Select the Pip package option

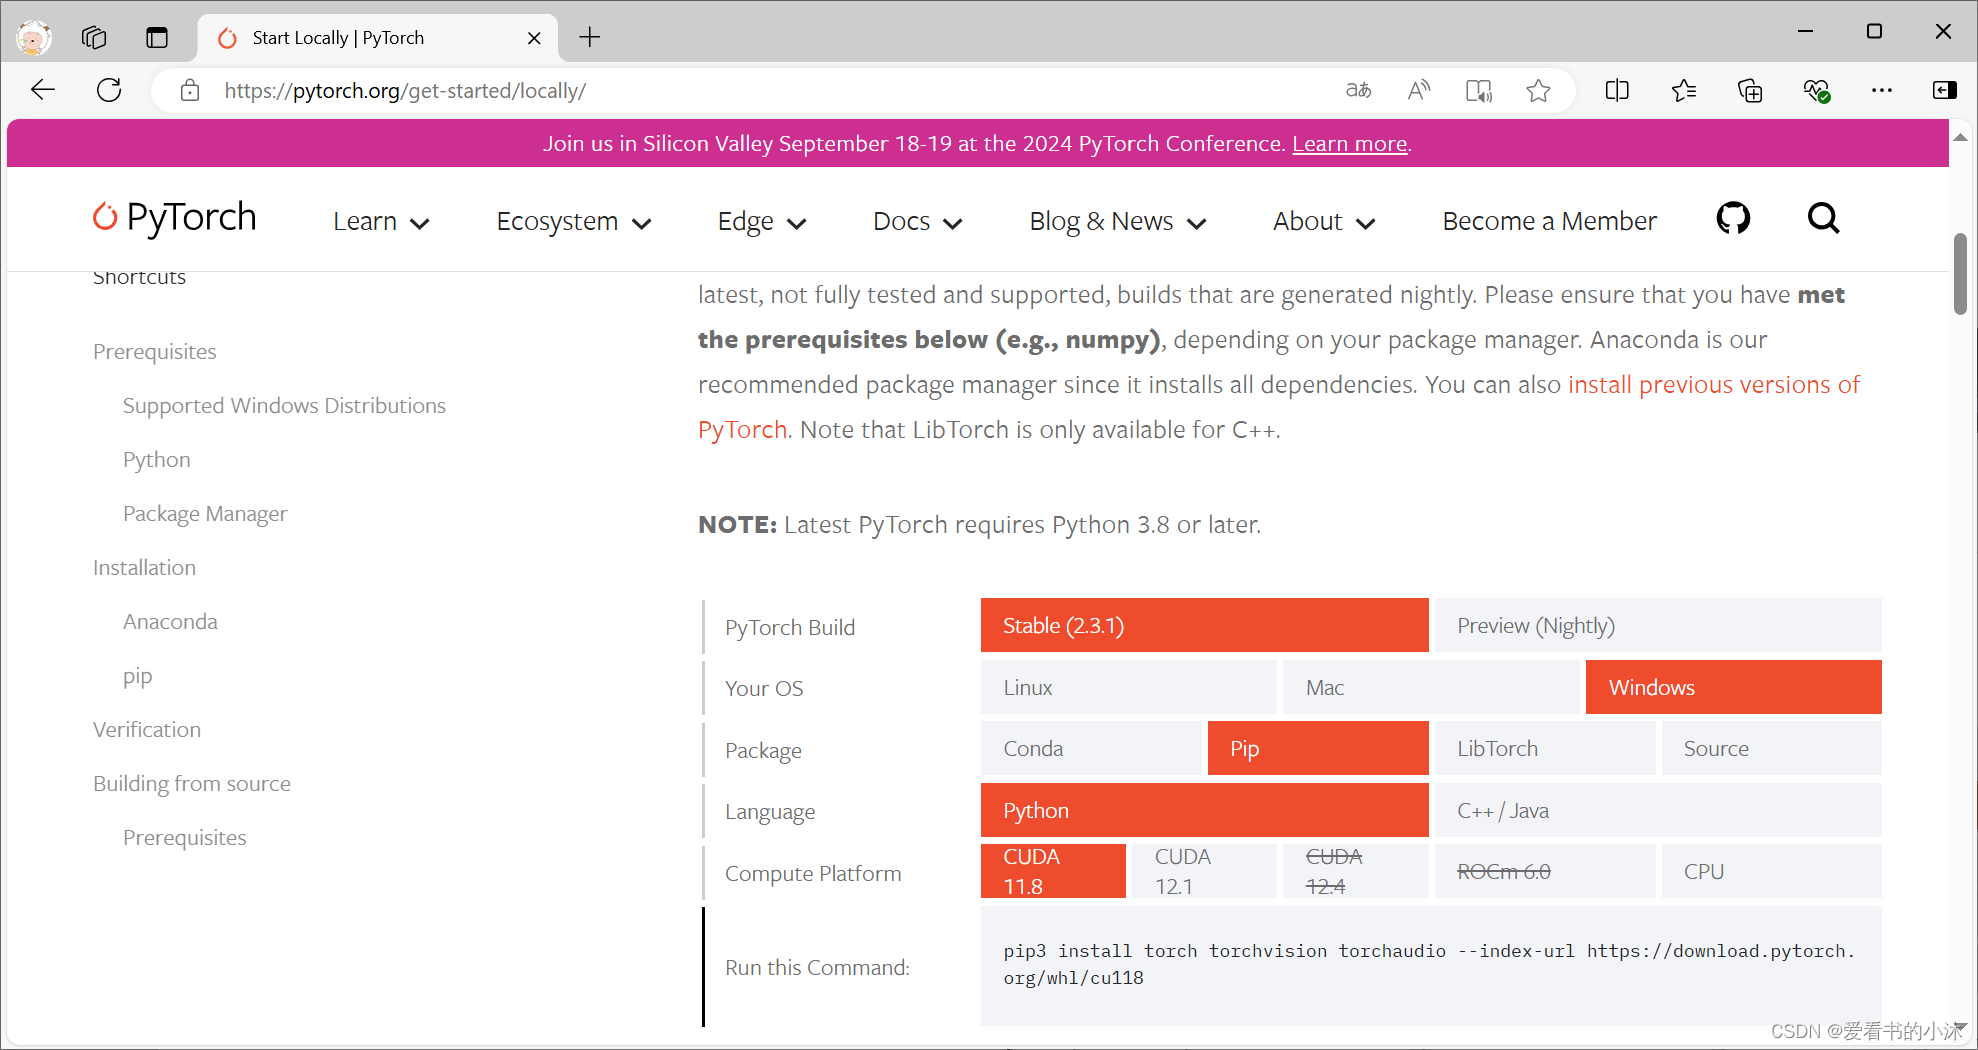(1318, 749)
